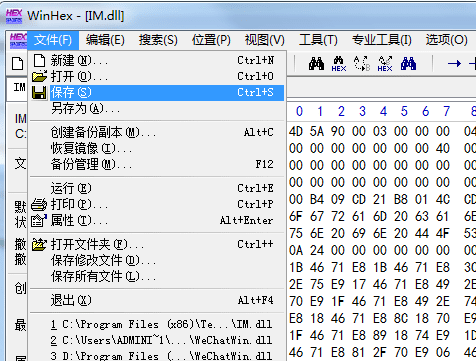The height and width of the screenshot is (361, 476).
Task: Click the blue right-arrow Go To icon
Action: (454, 63)
